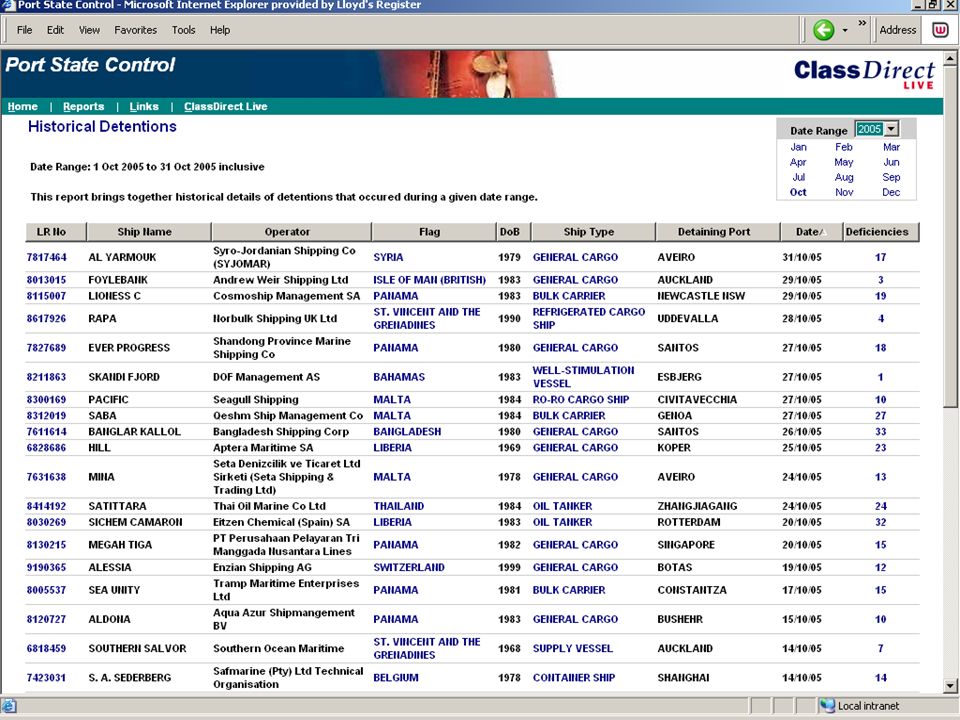Click SUPPLY VESSEL type link
960x720 pixels.
pos(572,648)
